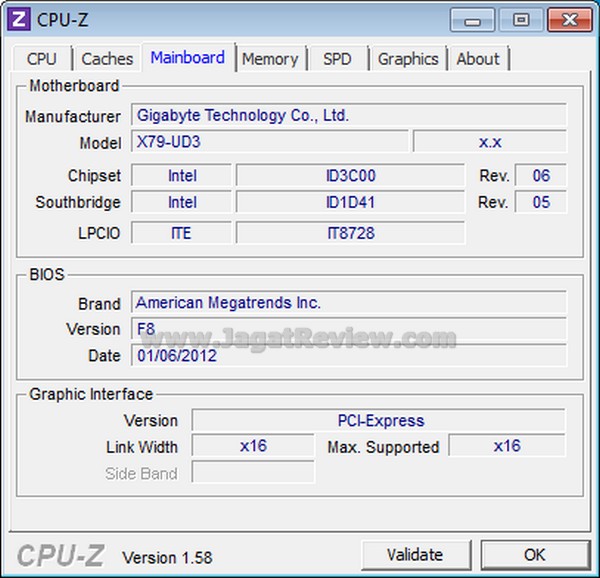Viewport: 600px width, 578px height.
Task: Click the chipset Rev. 06 value
Action: coord(541,175)
